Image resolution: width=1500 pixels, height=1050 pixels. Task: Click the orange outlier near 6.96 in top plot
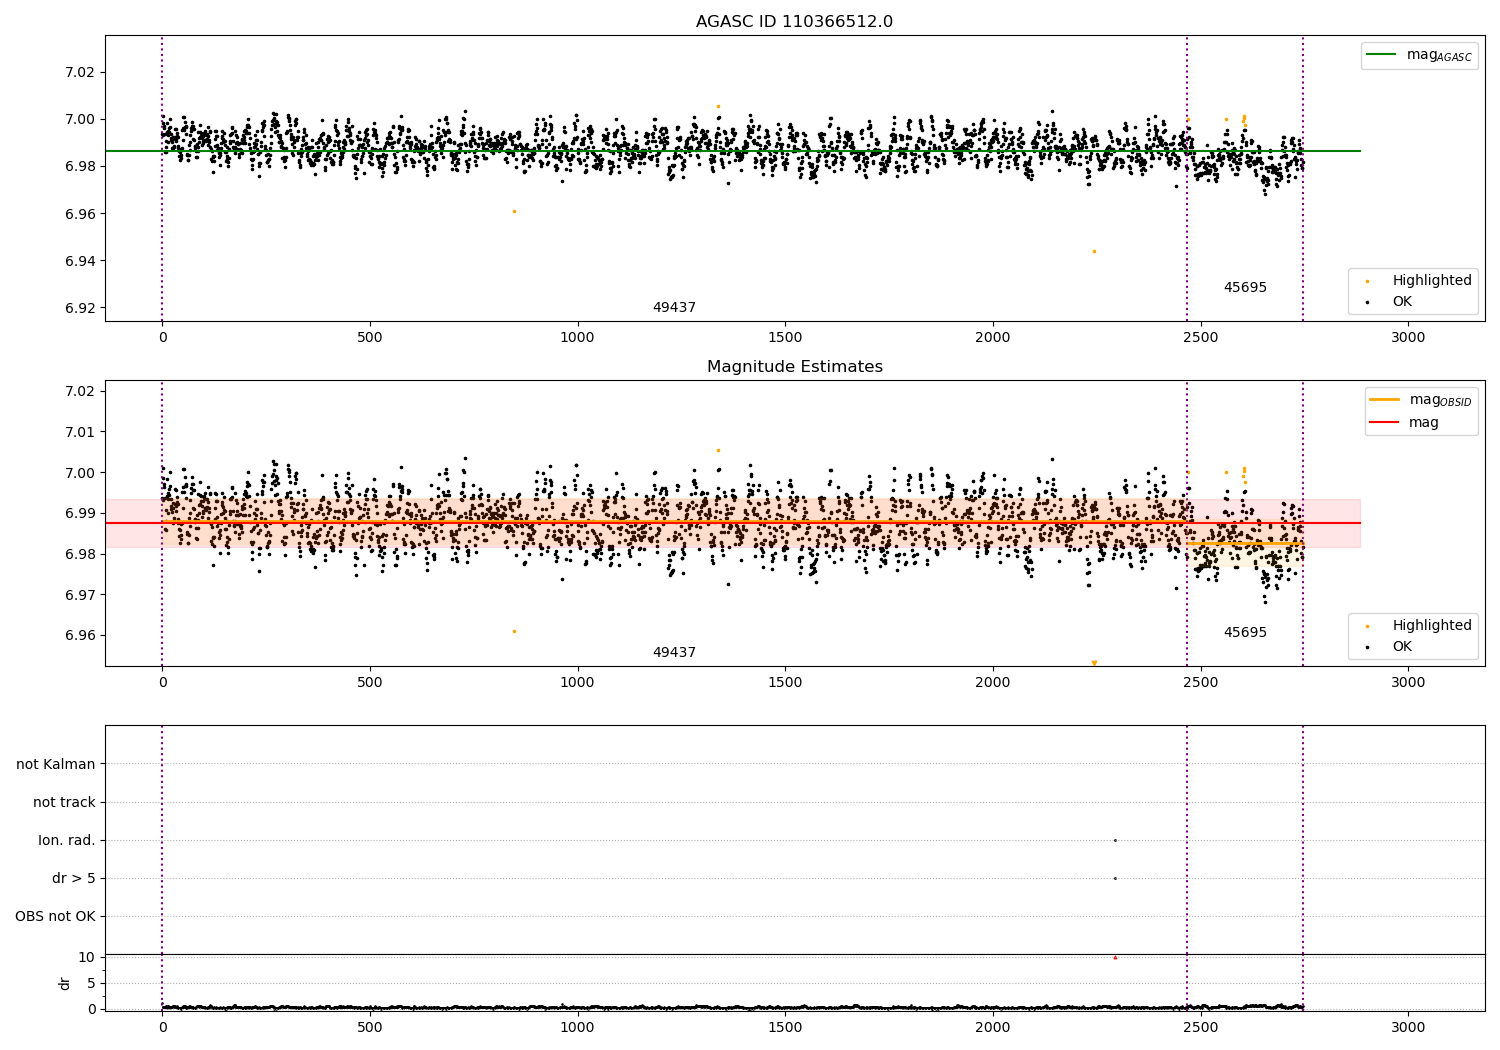pos(514,211)
